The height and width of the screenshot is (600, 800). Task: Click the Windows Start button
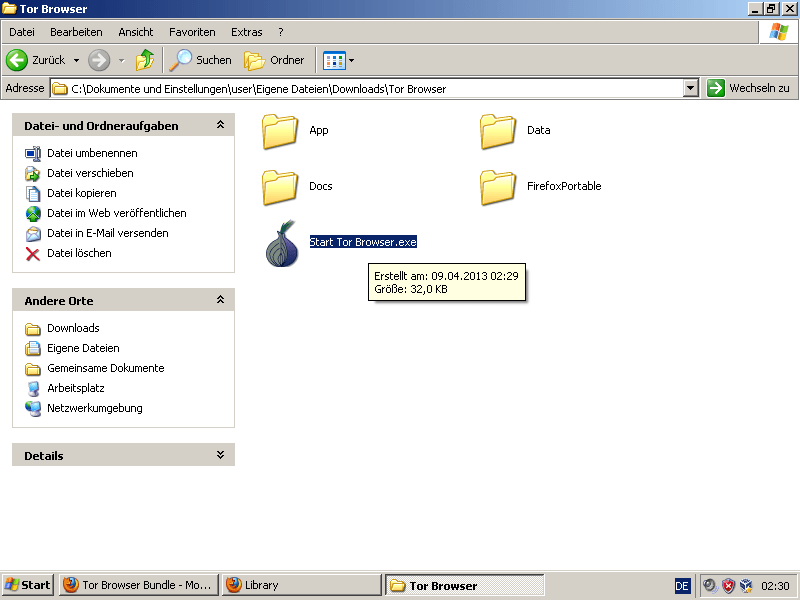28,585
